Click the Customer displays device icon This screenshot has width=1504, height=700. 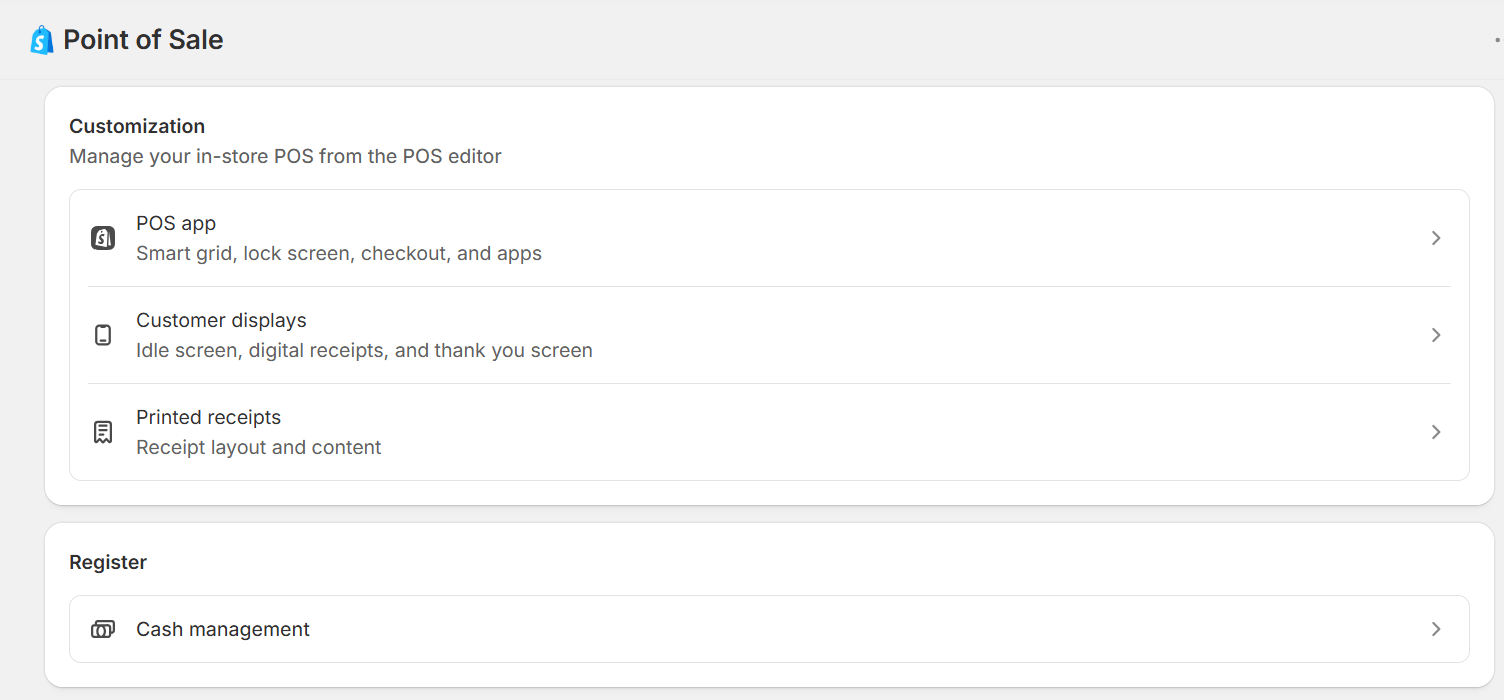click(x=103, y=335)
